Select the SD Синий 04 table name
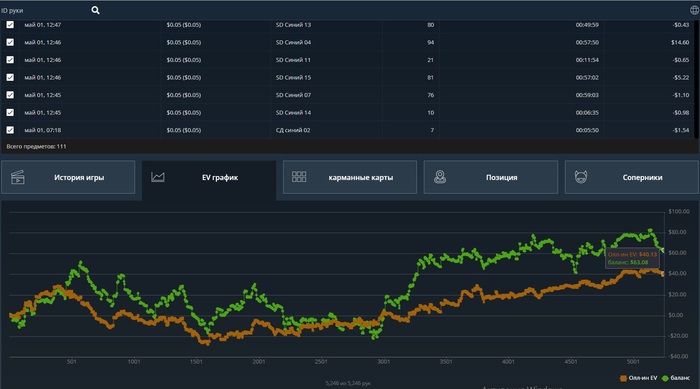700x389 pixels. coord(293,42)
